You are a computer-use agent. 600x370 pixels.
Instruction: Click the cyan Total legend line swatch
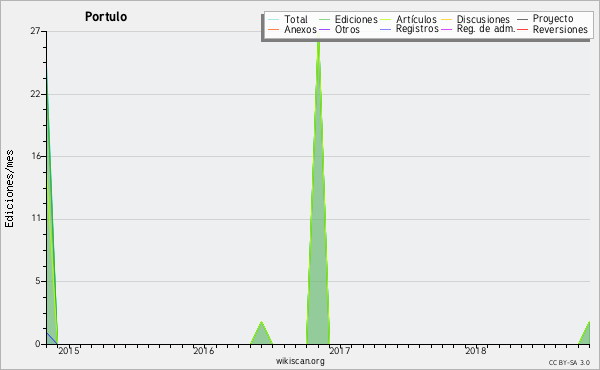[x=274, y=20]
